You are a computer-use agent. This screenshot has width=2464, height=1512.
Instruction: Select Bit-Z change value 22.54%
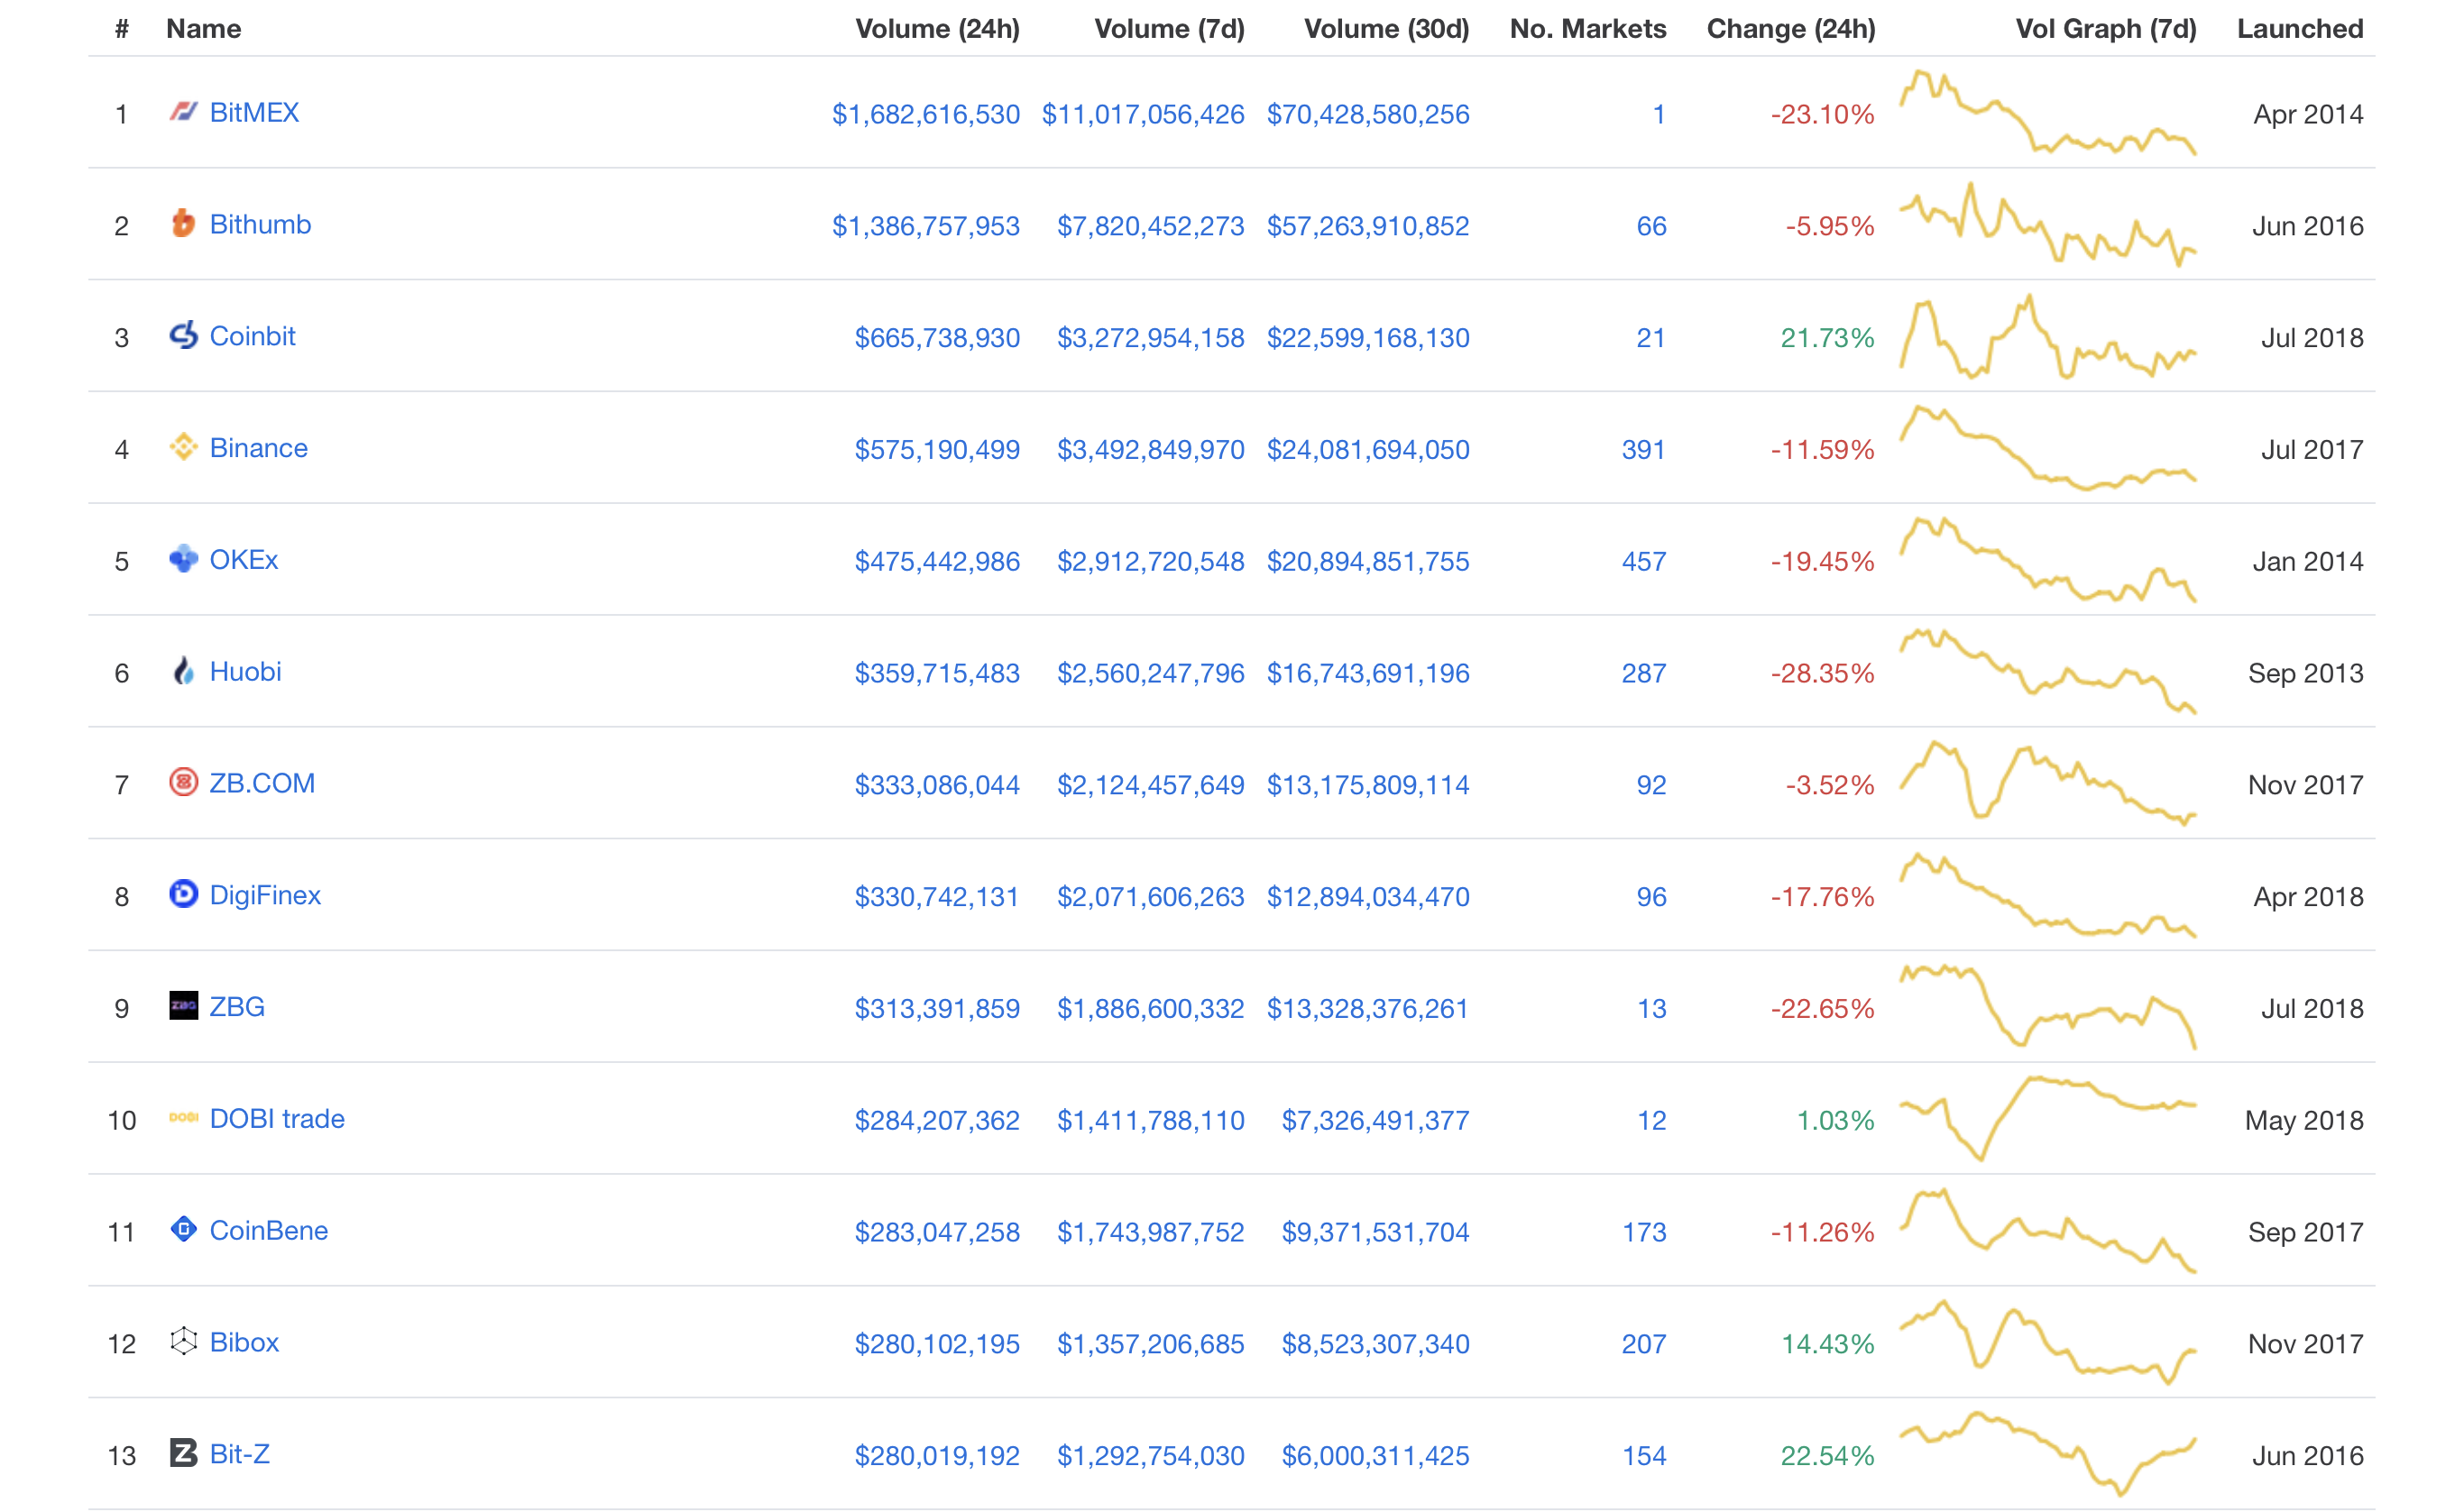coord(1827,1456)
